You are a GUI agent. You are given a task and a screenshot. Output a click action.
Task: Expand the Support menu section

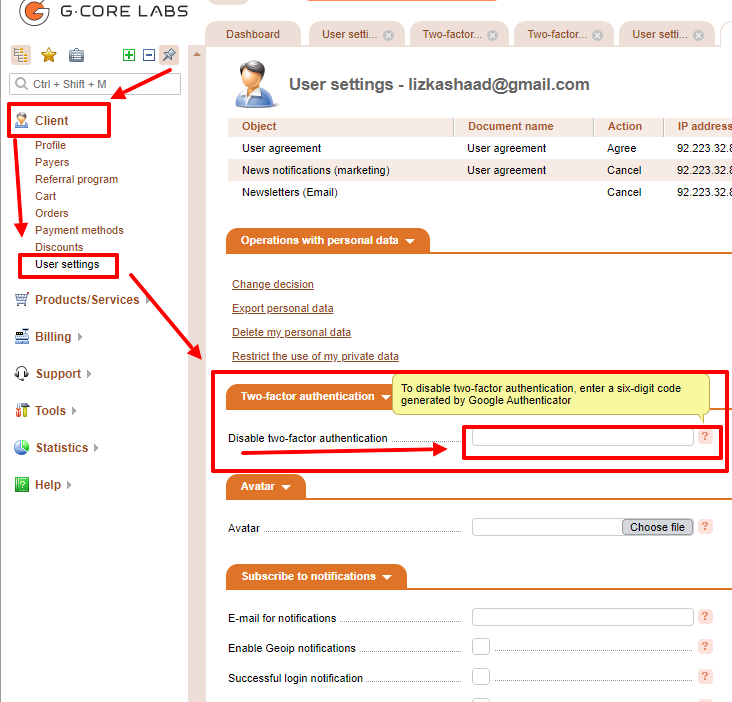(x=89, y=374)
